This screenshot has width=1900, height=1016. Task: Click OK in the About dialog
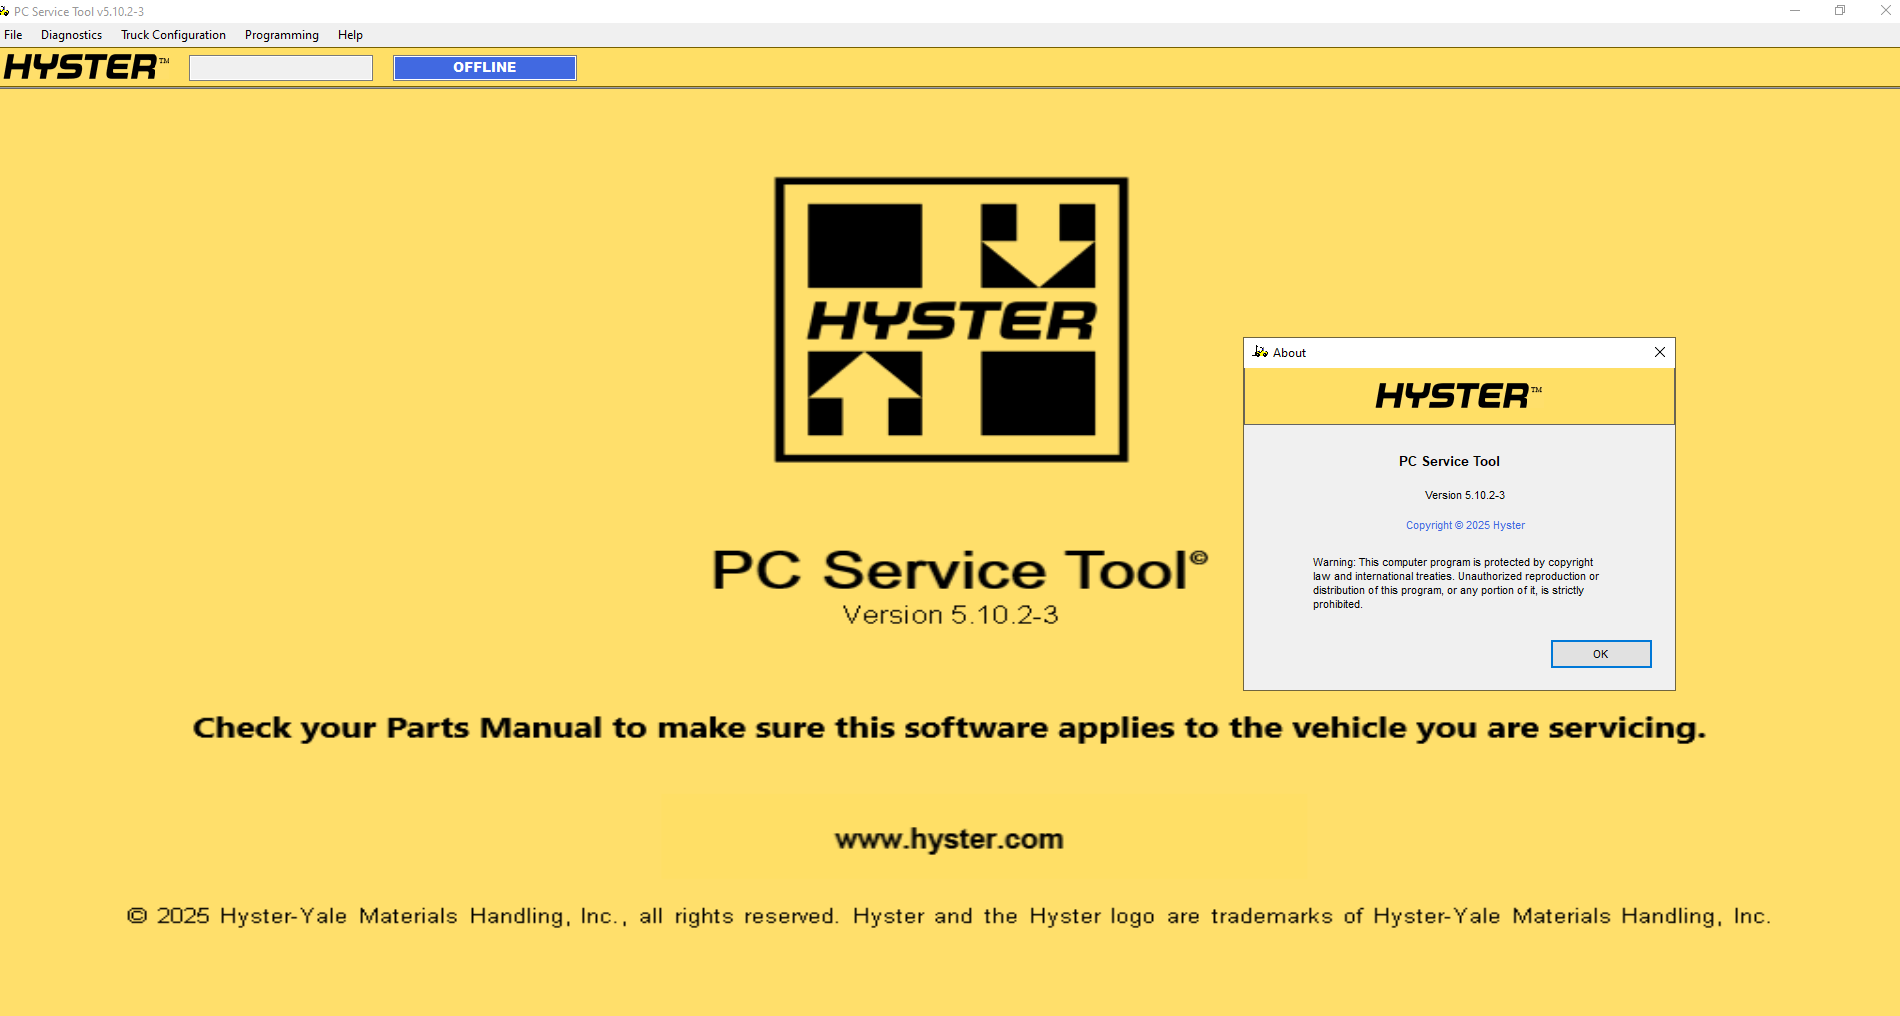(1600, 654)
